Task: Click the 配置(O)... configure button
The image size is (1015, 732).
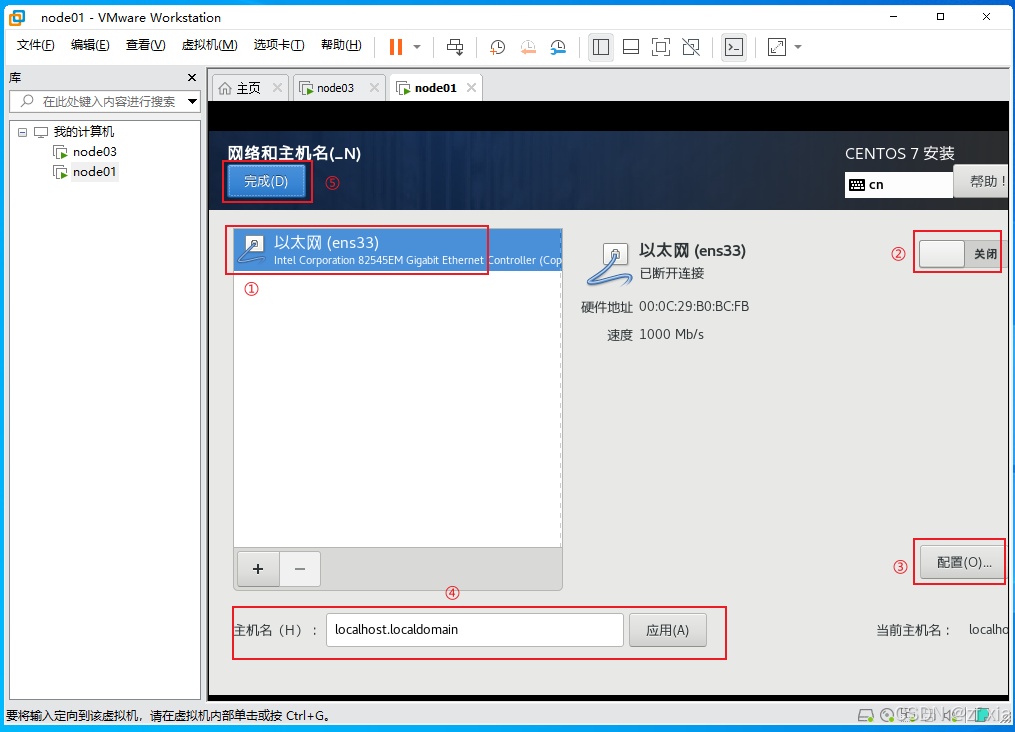Action: [x=963, y=562]
